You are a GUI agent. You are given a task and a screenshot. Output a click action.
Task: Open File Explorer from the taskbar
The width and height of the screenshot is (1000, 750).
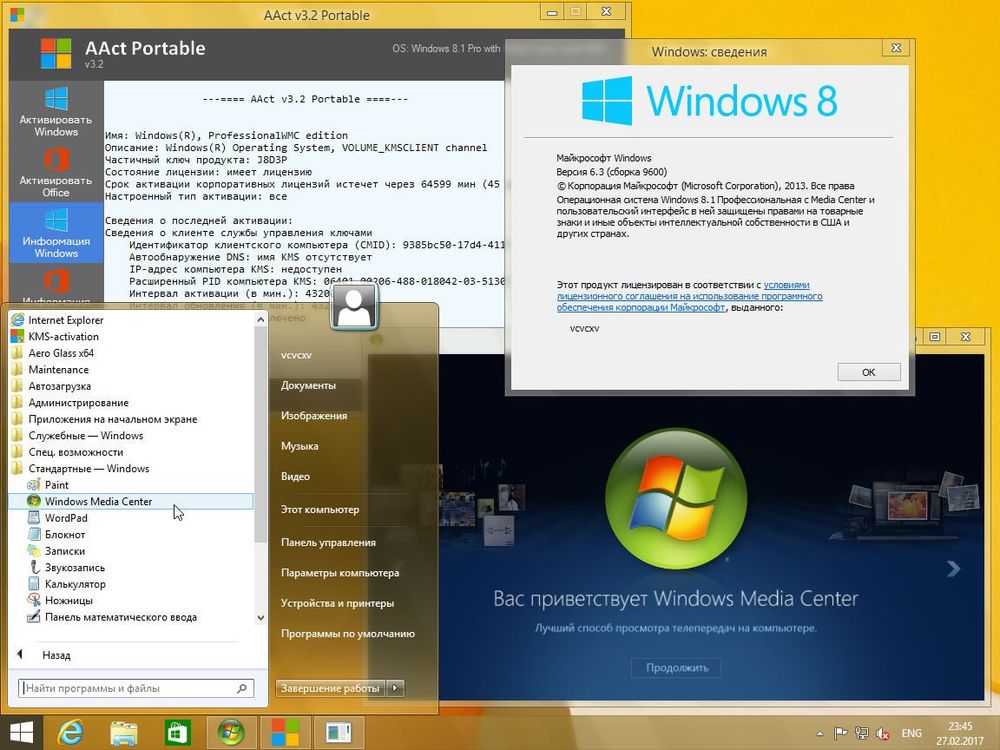pyautogui.click(x=124, y=732)
